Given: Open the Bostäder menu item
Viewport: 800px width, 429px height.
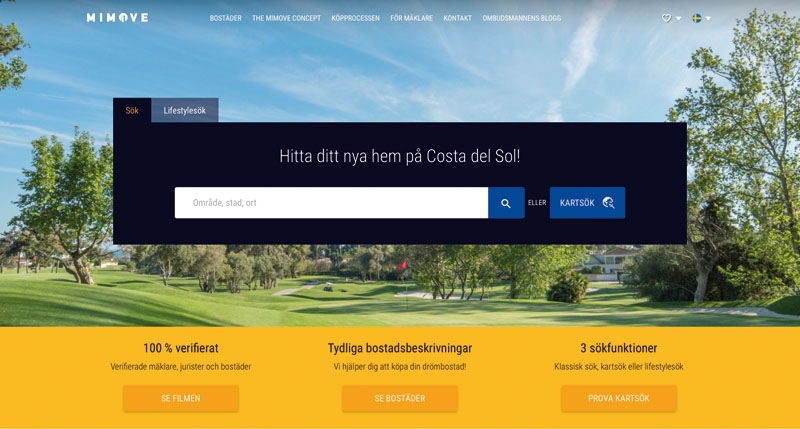Looking at the screenshot, I should [226, 18].
